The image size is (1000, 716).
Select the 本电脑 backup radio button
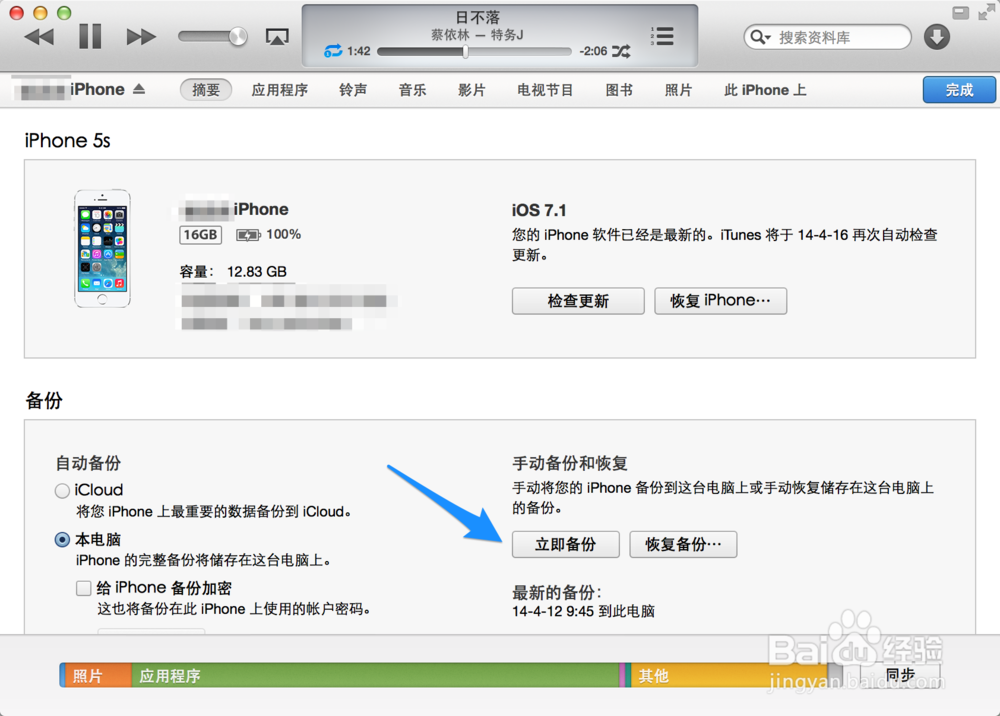(x=62, y=540)
